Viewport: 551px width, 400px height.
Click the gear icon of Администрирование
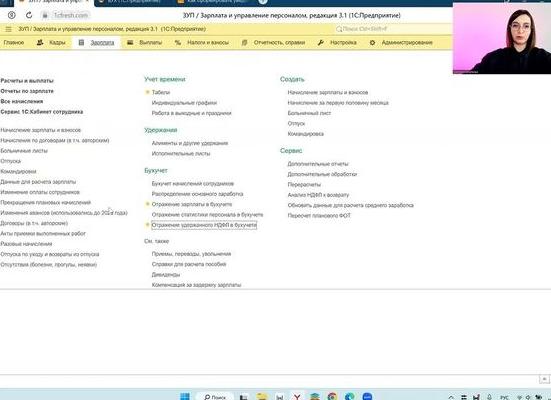coord(372,43)
